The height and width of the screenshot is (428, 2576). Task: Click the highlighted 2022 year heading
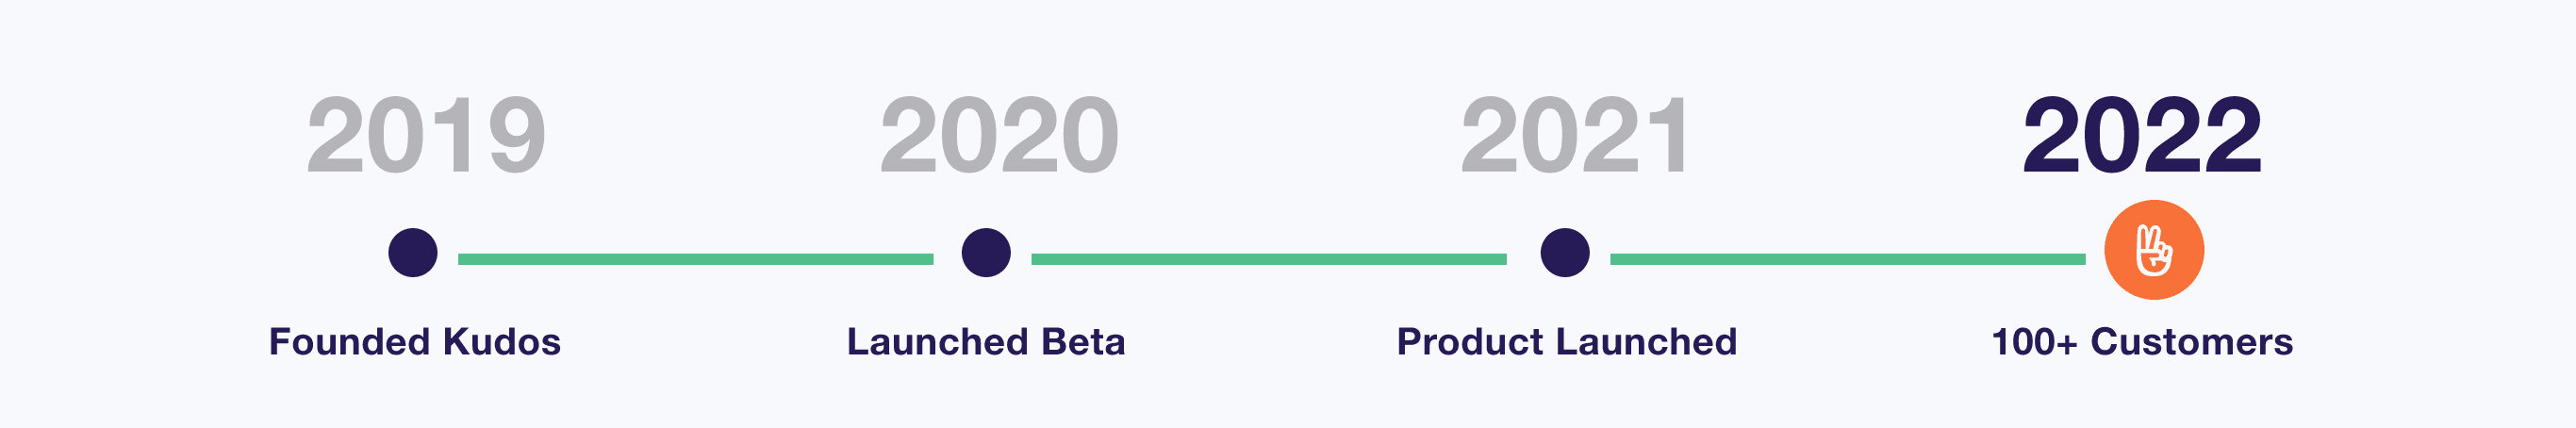(2142, 135)
